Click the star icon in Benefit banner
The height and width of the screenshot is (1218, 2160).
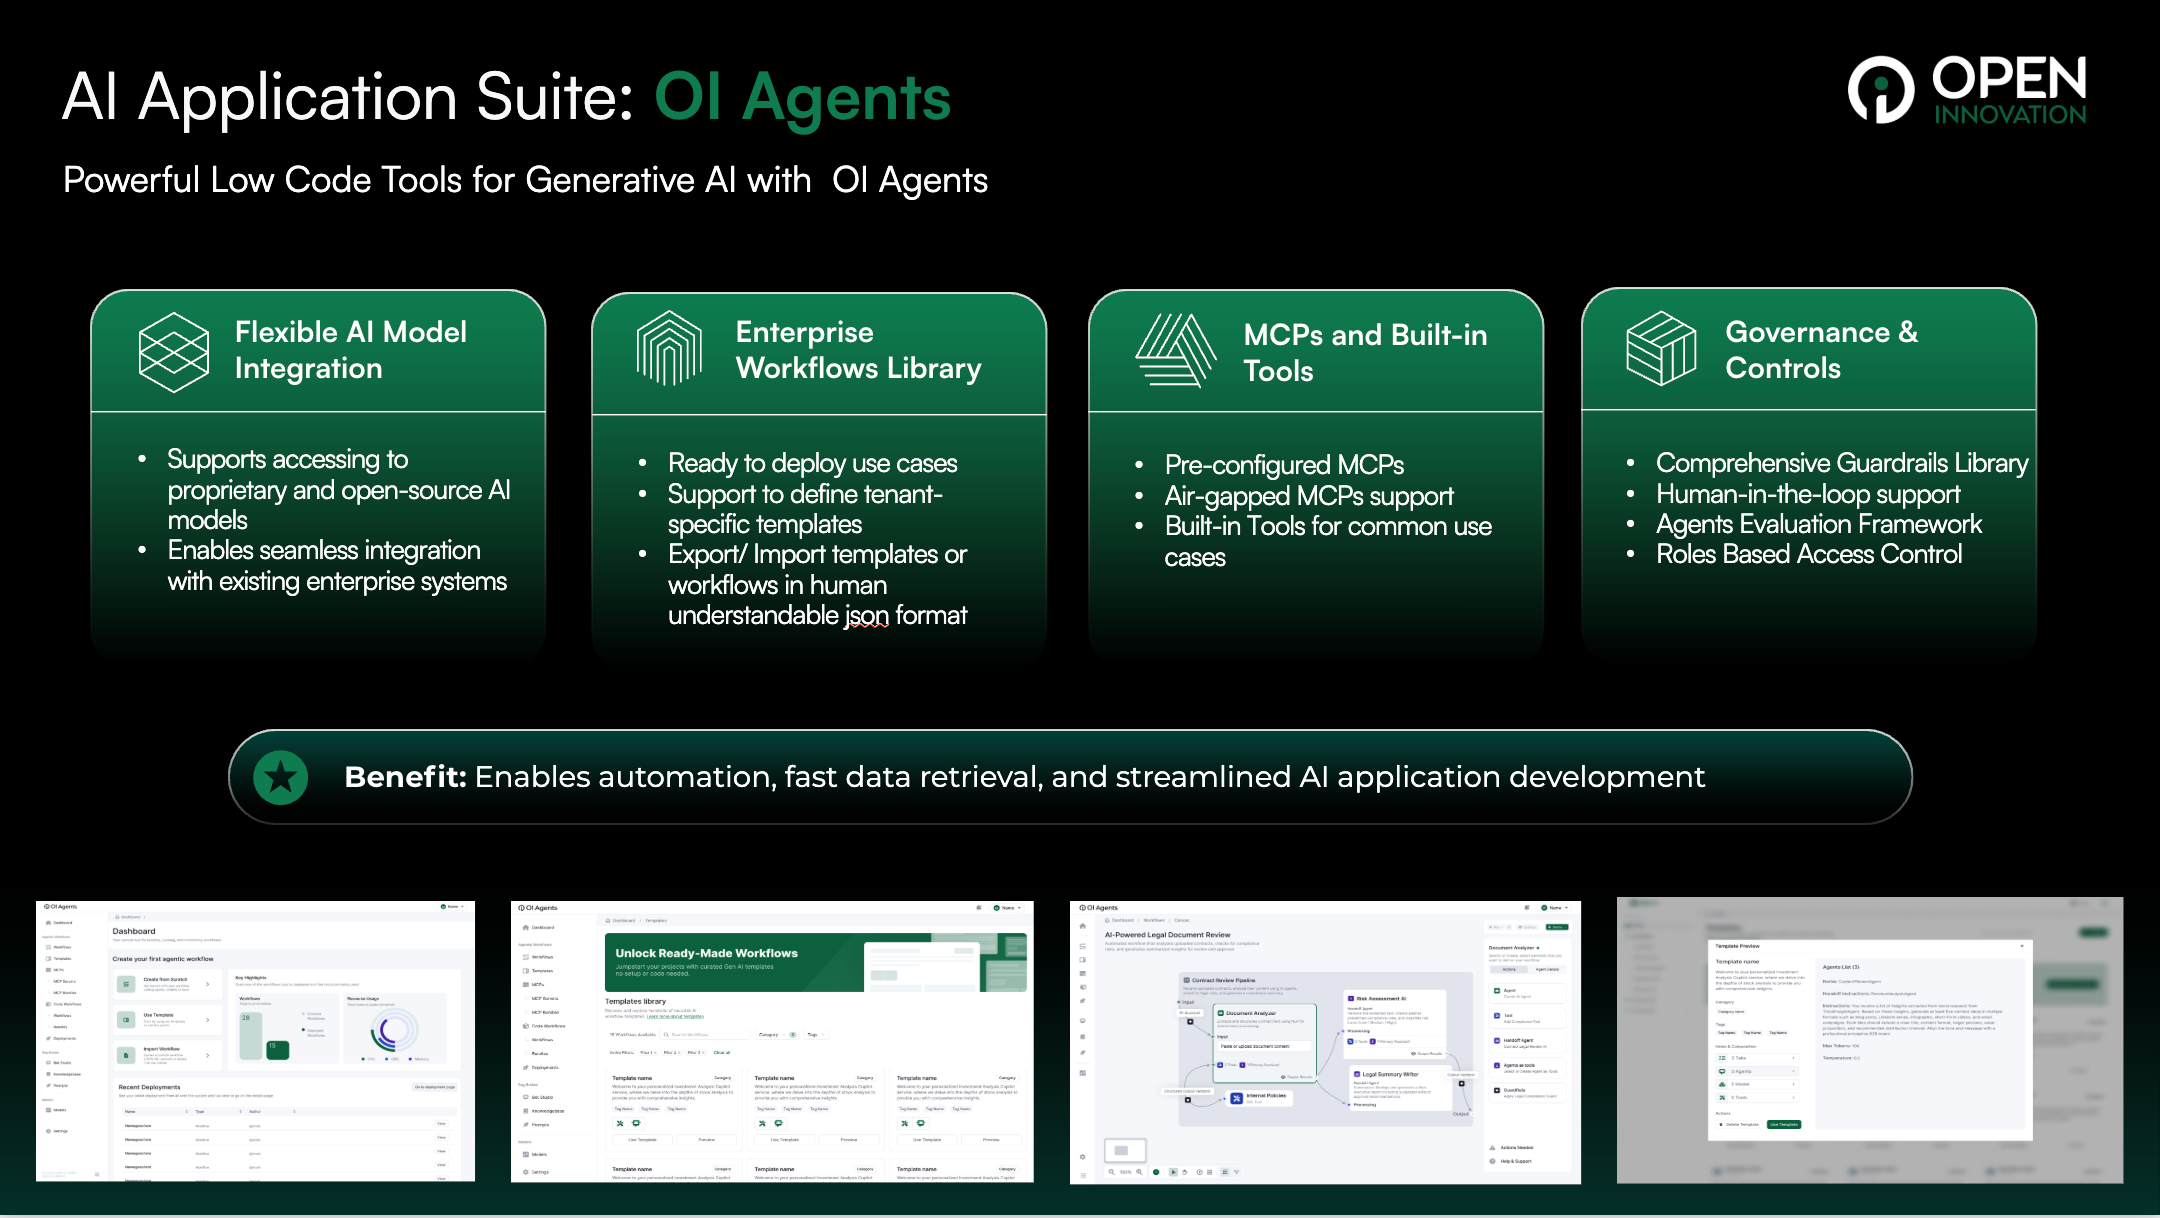281,777
